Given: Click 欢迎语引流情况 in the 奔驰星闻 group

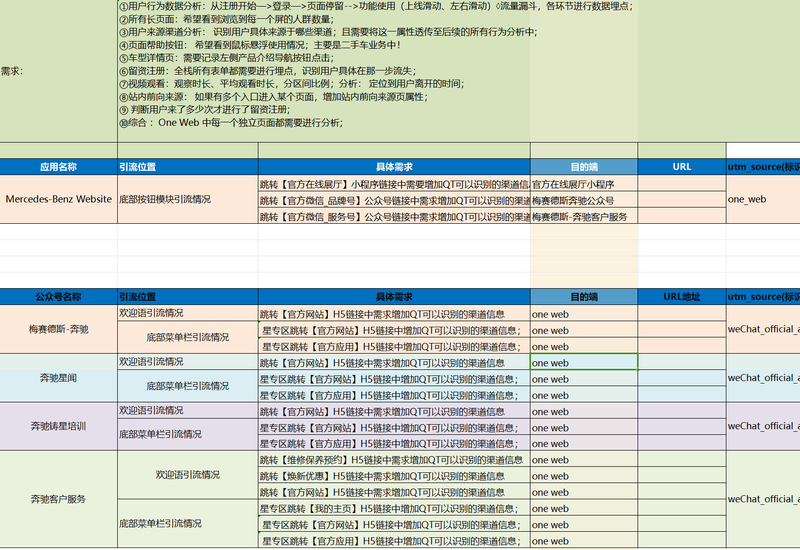Looking at the screenshot, I should [x=188, y=362].
